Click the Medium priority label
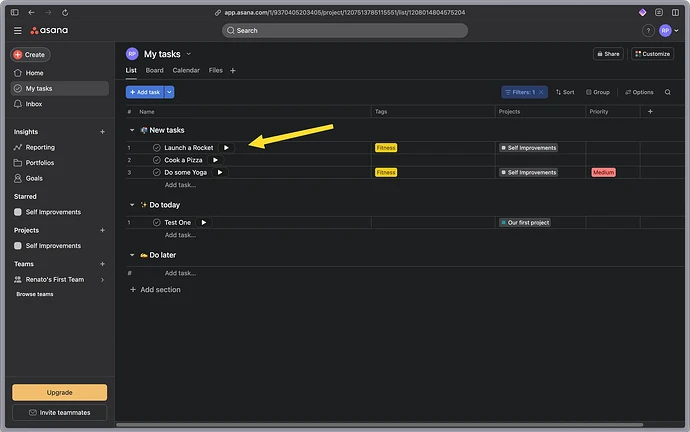 point(603,172)
